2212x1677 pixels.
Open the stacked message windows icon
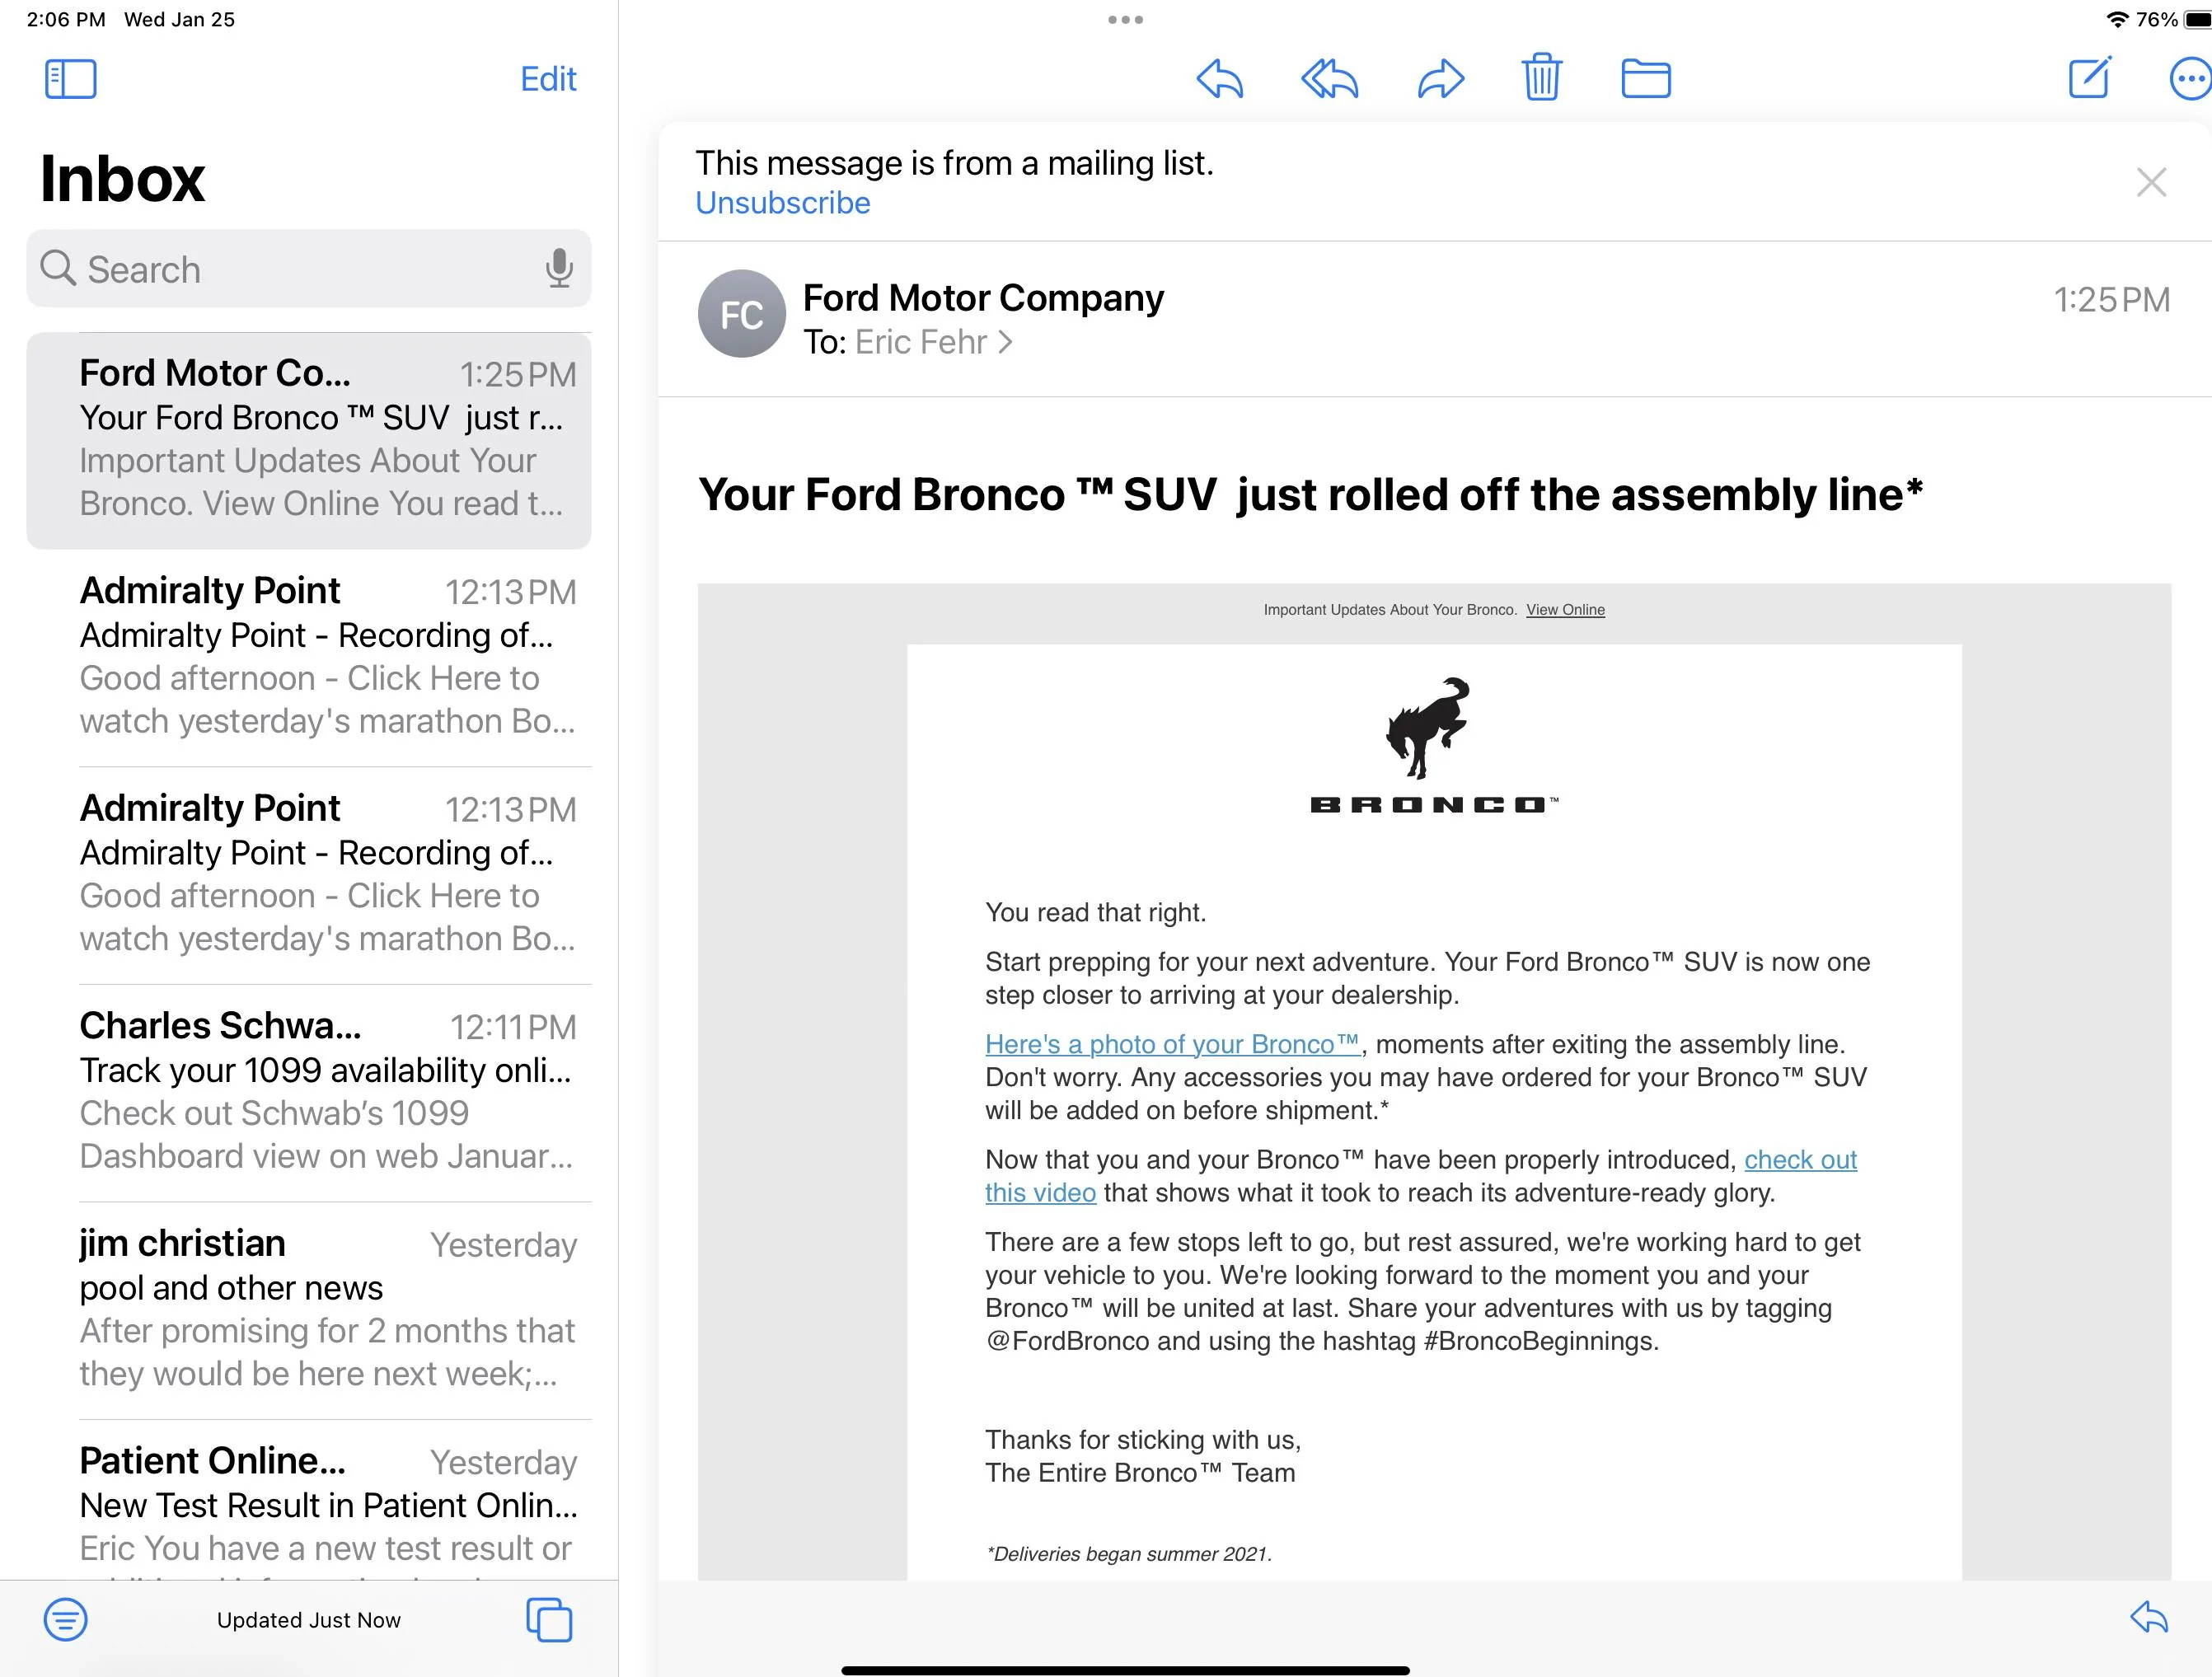point(549,1619)
